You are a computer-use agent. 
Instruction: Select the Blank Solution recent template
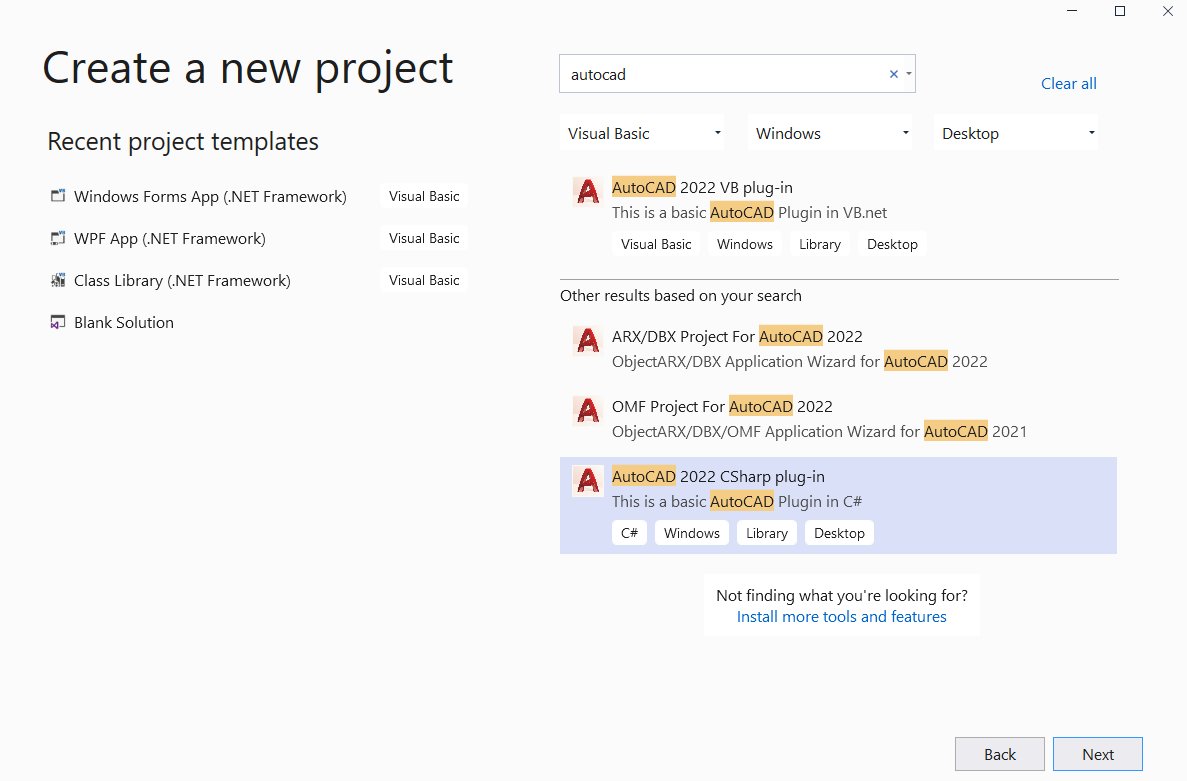click(x=123, y=322)
